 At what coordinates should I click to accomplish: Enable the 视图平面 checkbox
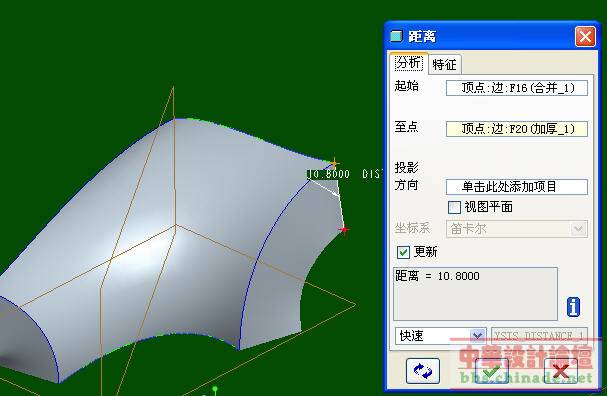click(x=454, y=207)
